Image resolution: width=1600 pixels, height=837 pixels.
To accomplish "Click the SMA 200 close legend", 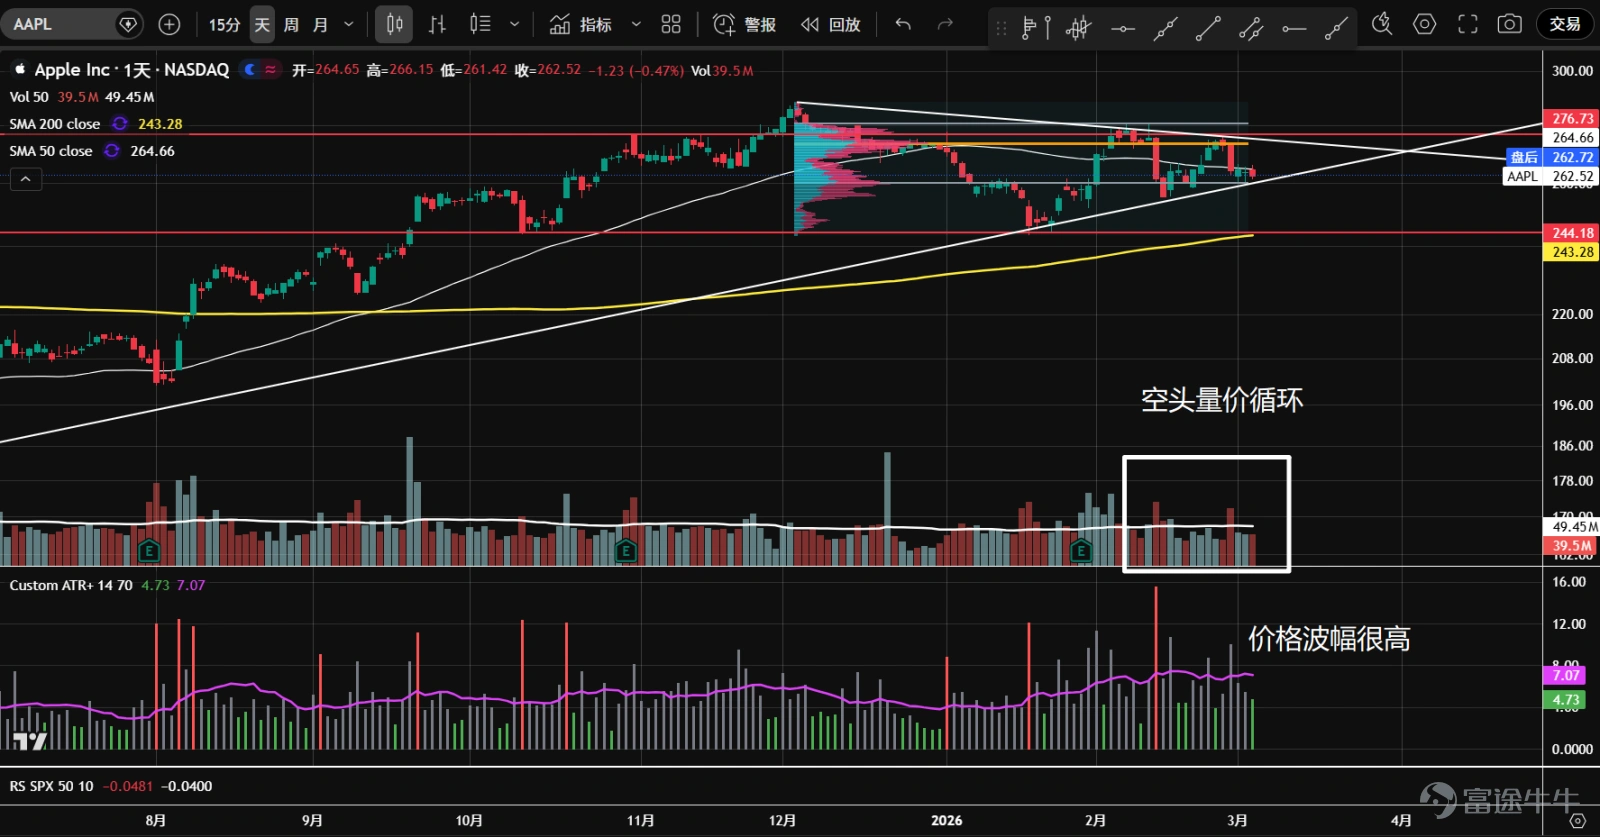I will [x=55, y=124].
